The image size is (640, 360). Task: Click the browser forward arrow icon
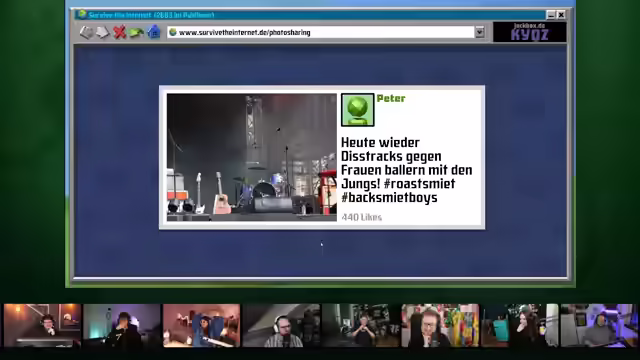(x=102, y=32)
